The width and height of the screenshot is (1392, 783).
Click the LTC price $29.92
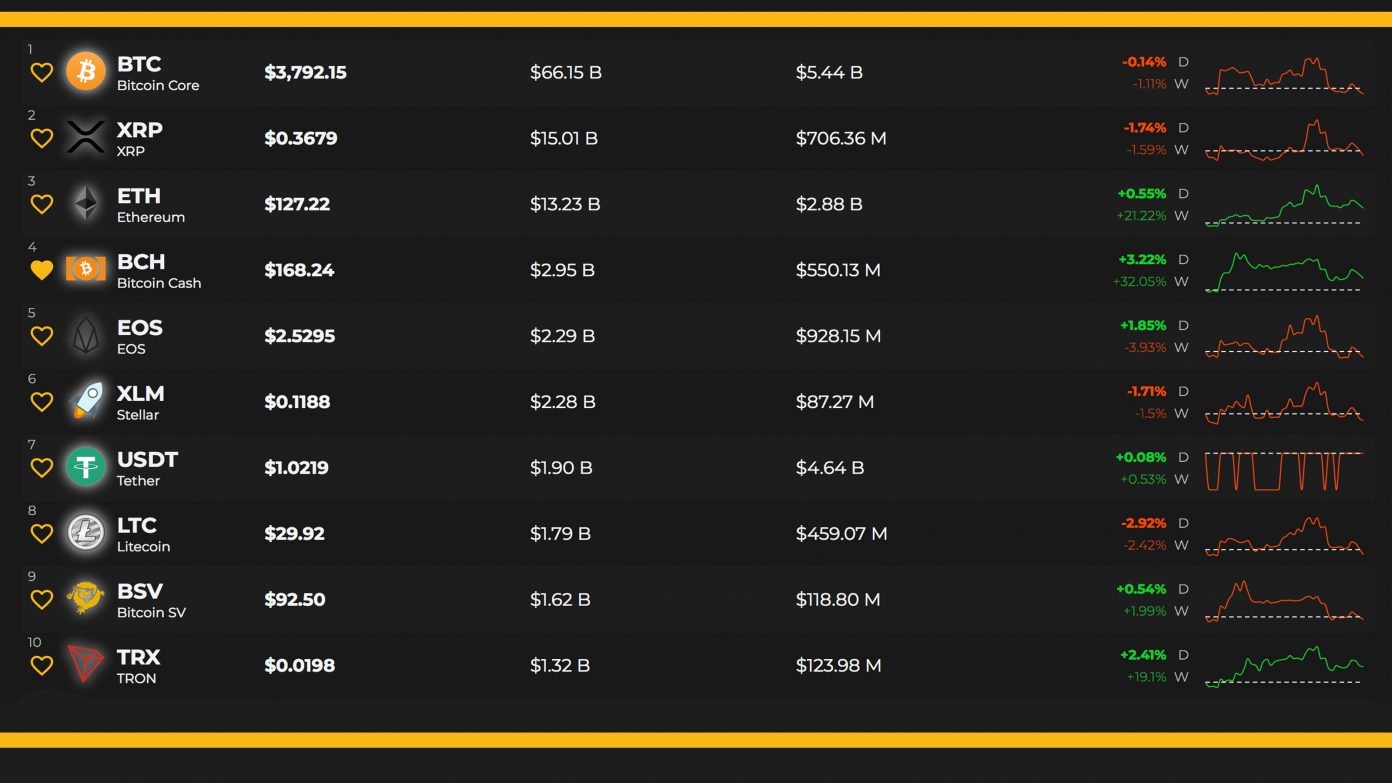pos(294,534)
